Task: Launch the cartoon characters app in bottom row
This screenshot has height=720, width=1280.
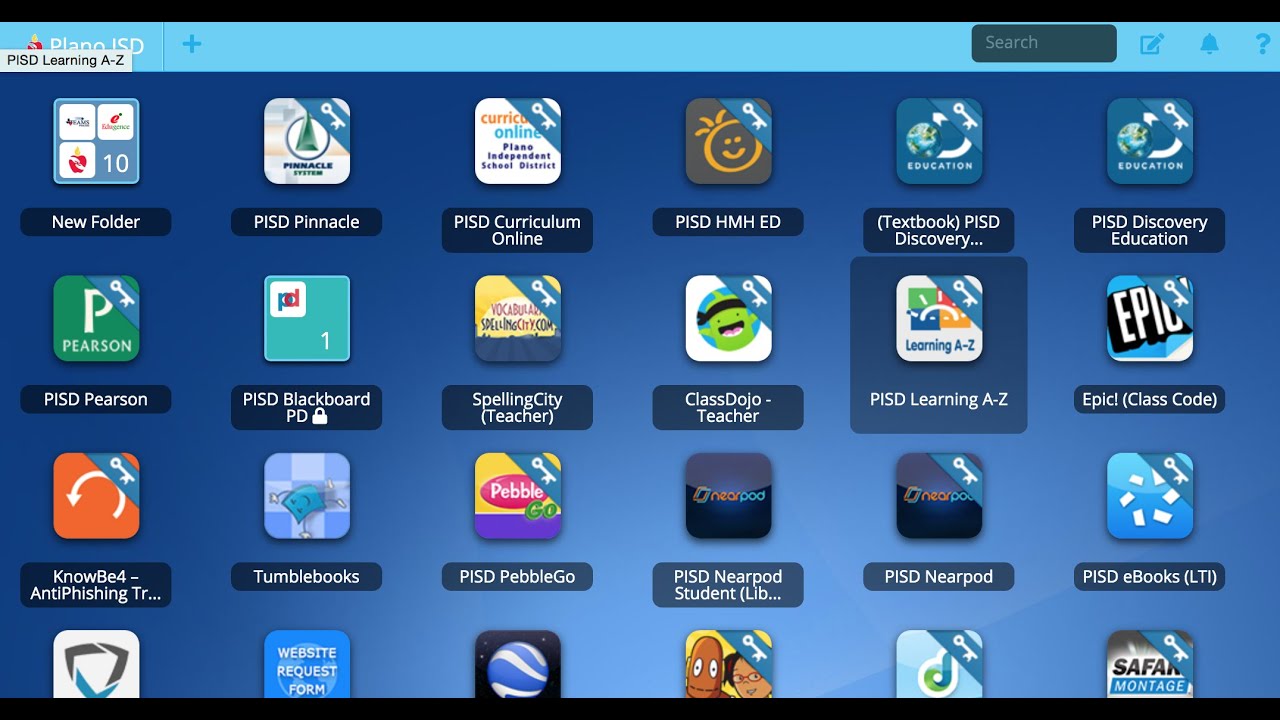Action: [728, 664]
